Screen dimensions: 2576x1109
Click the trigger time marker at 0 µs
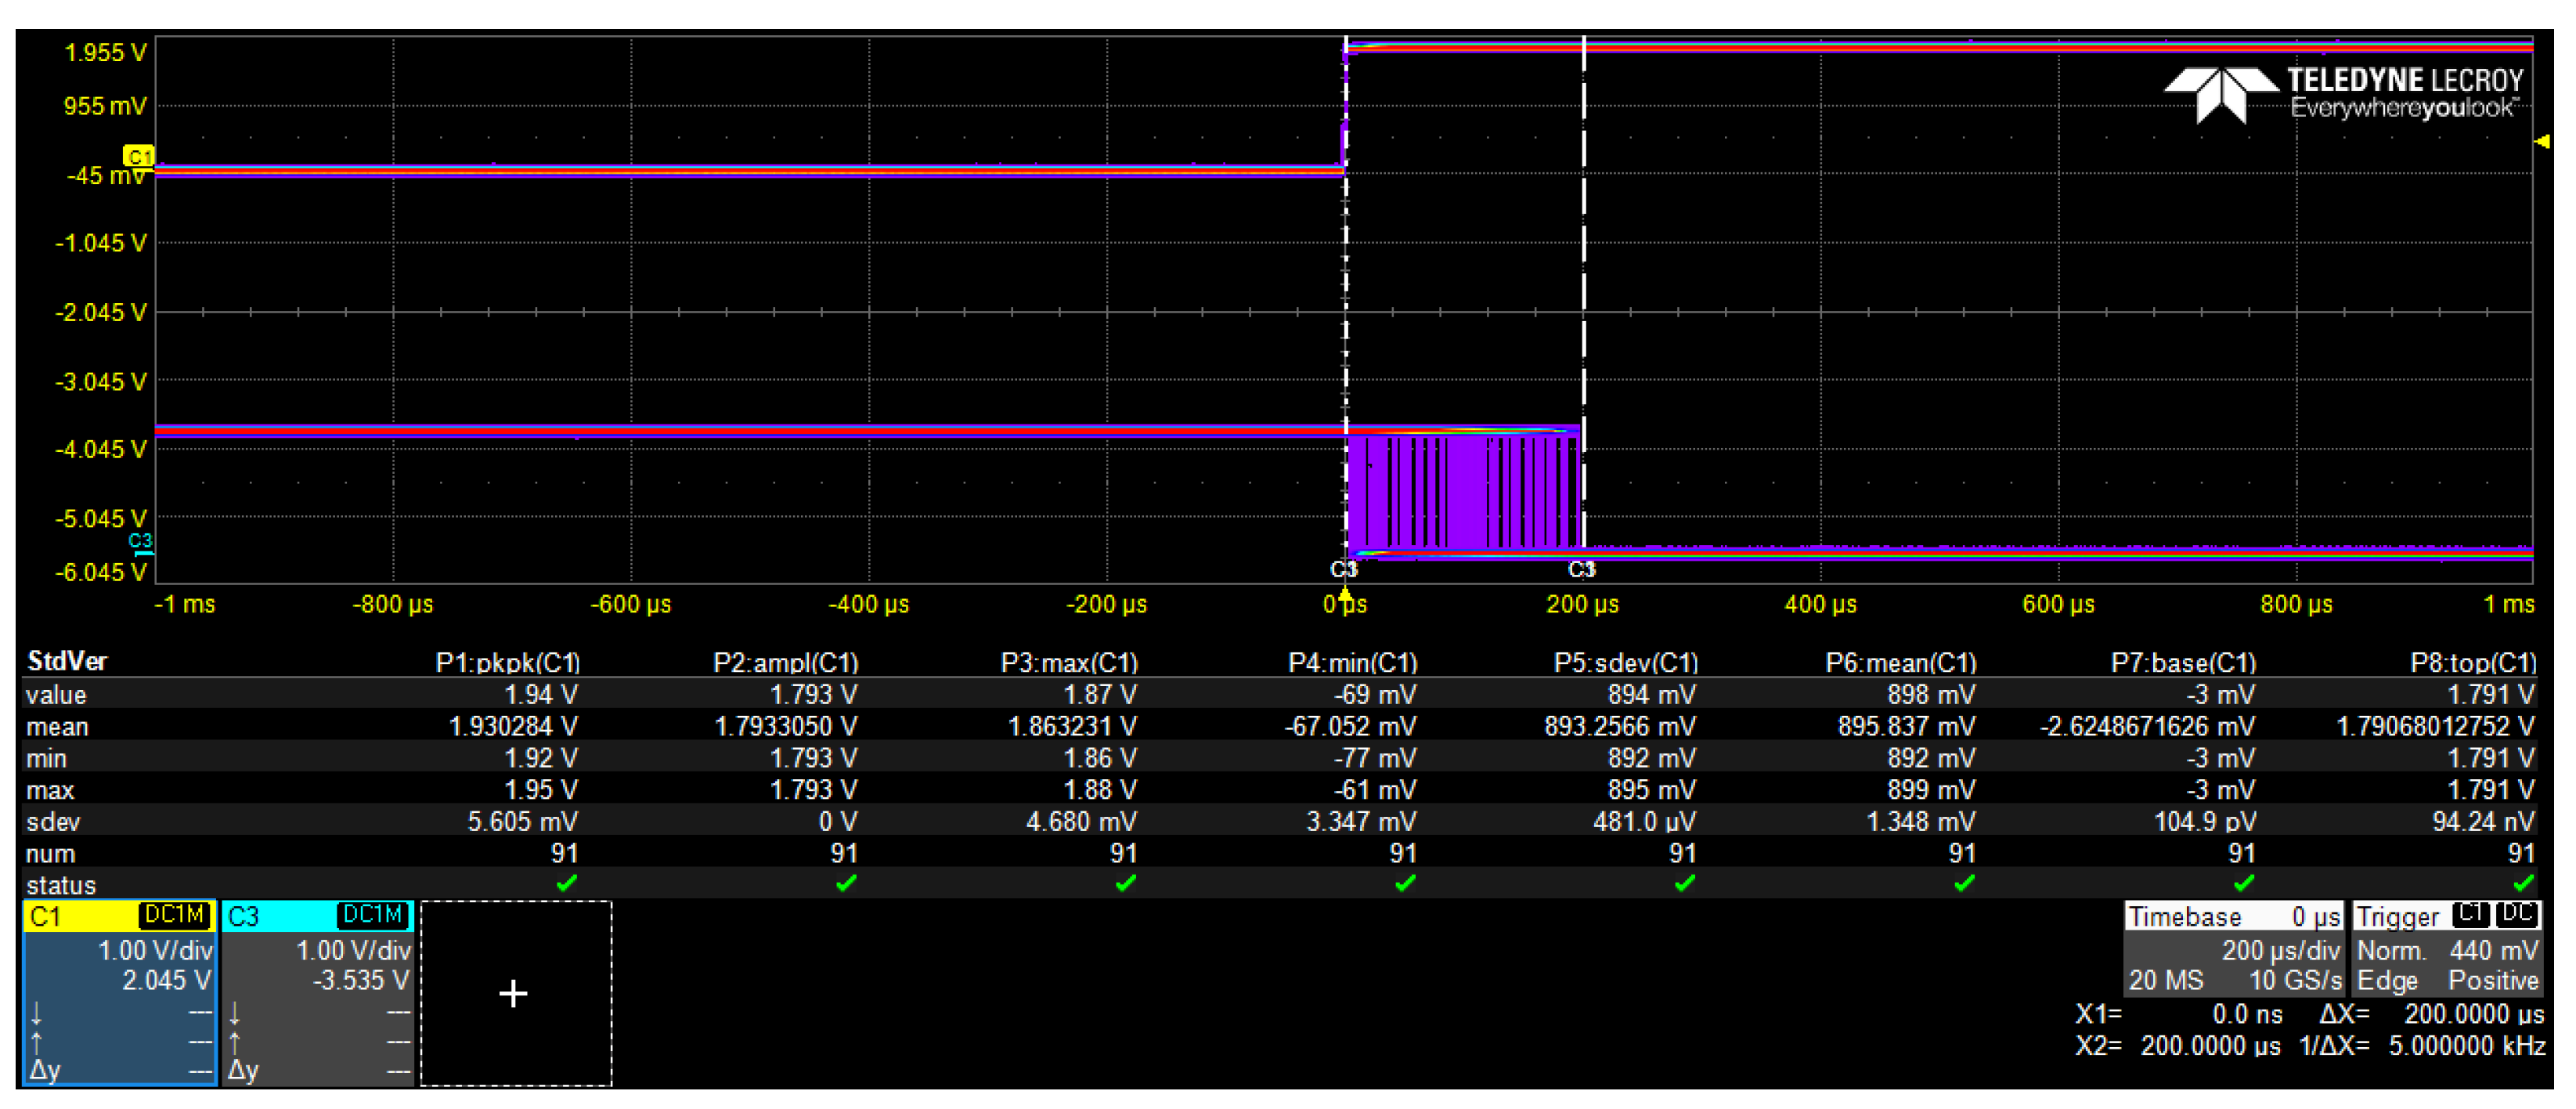pyautogui.click(x=1345, y=597)
